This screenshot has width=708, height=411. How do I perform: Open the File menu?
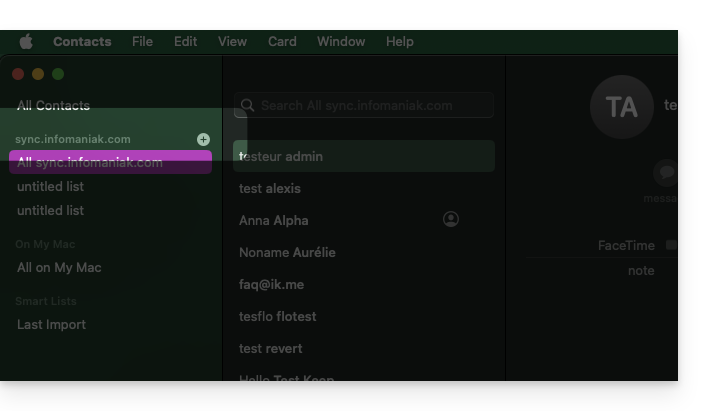tap(143, 42)
